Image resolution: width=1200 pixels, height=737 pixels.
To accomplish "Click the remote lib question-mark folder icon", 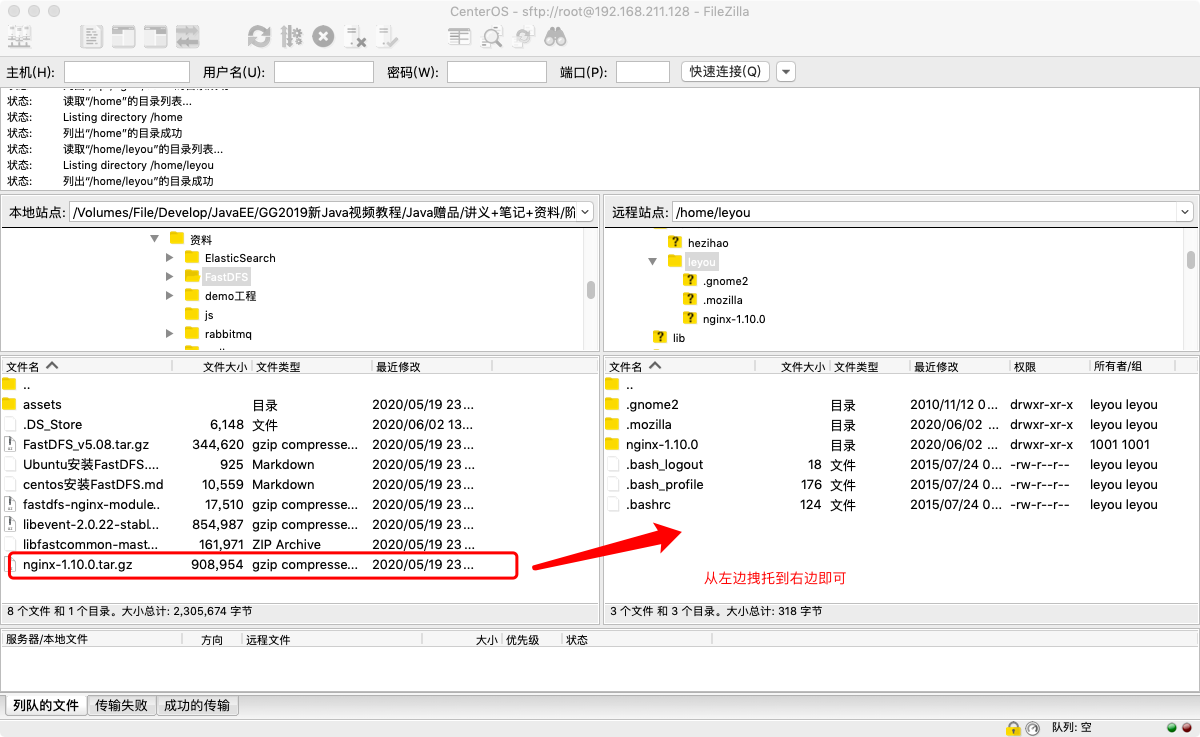I will (x=659, y=337).
